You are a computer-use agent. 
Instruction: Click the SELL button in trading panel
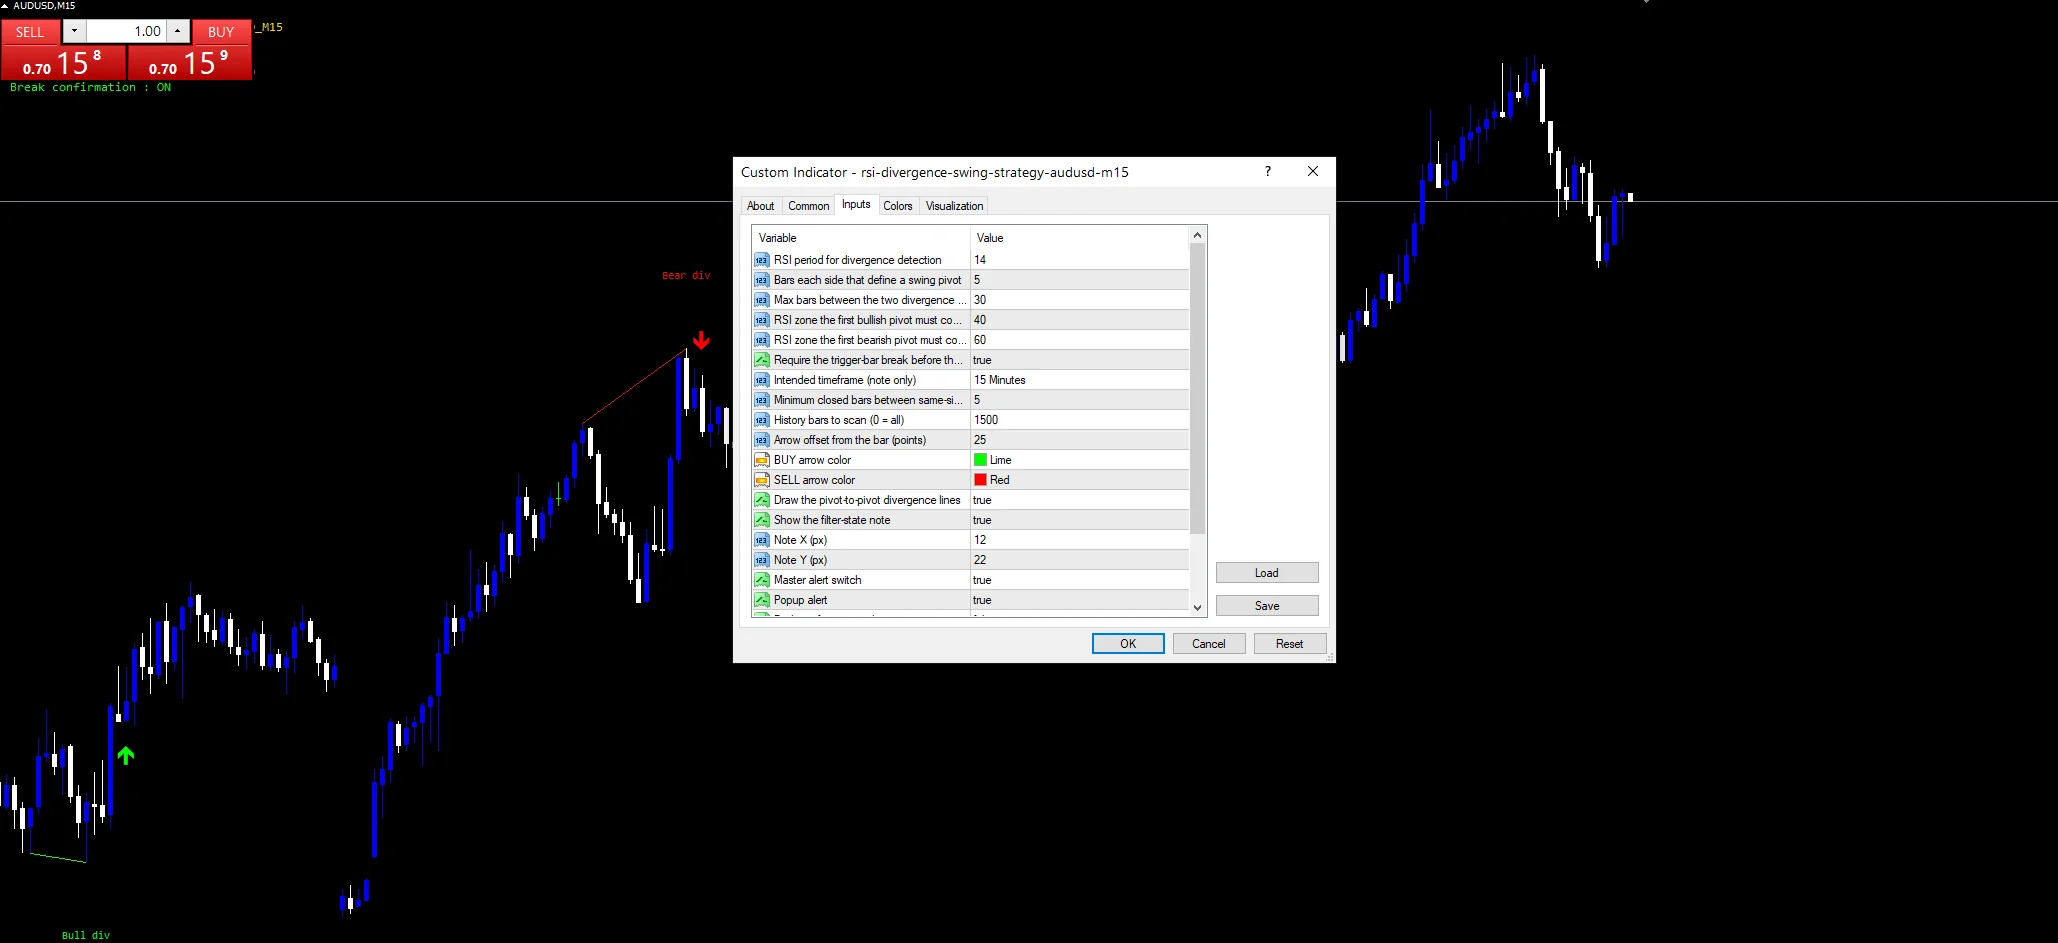click(30, 32)
